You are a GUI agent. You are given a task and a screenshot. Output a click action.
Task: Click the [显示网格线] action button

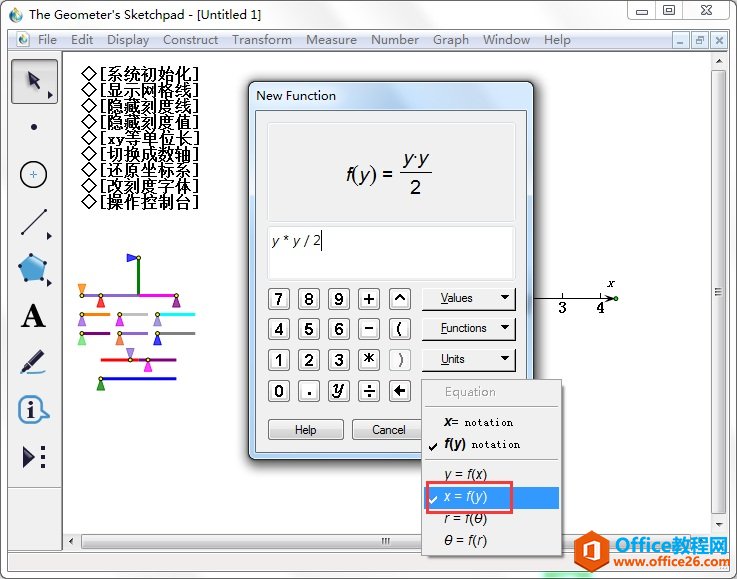point(140,90)
